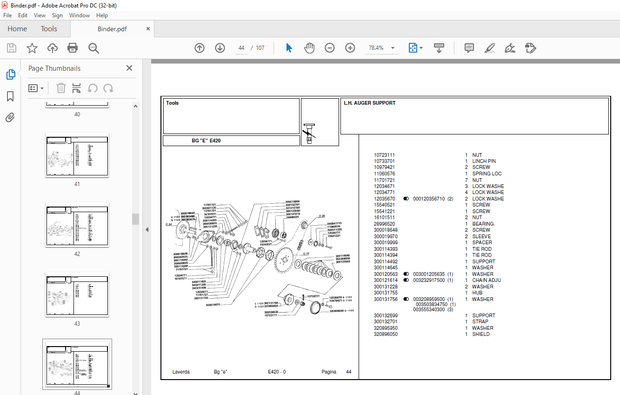Open the Page Thumbnails sidebar icon
The image size is (620, 395).
pyautogui.click(x=10, y=74)
